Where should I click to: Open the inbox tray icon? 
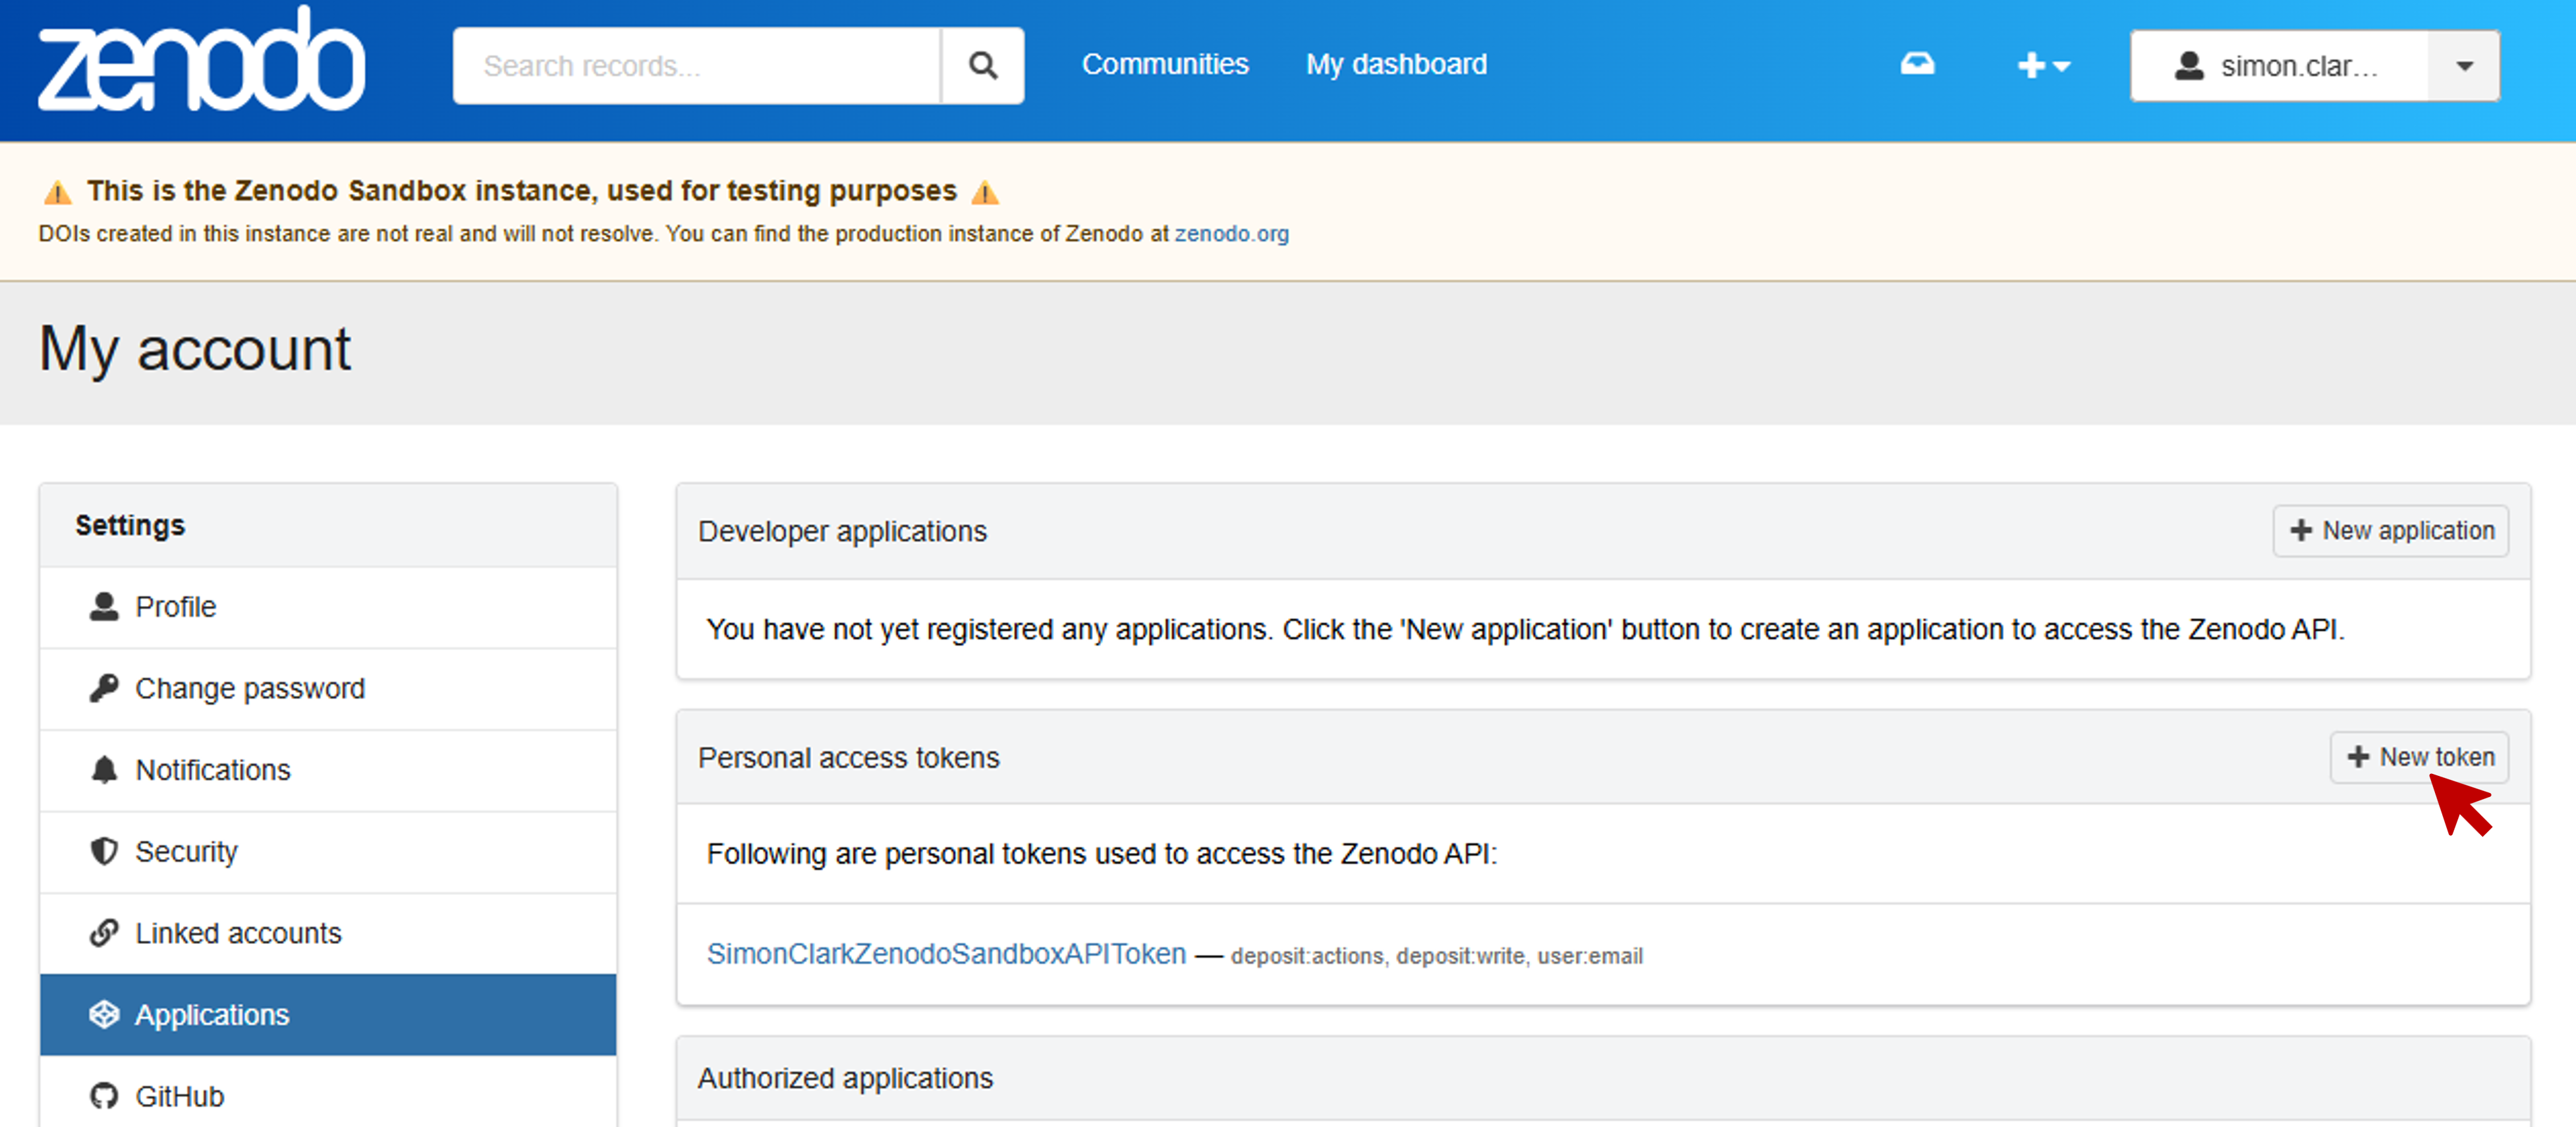point(1917,65)
